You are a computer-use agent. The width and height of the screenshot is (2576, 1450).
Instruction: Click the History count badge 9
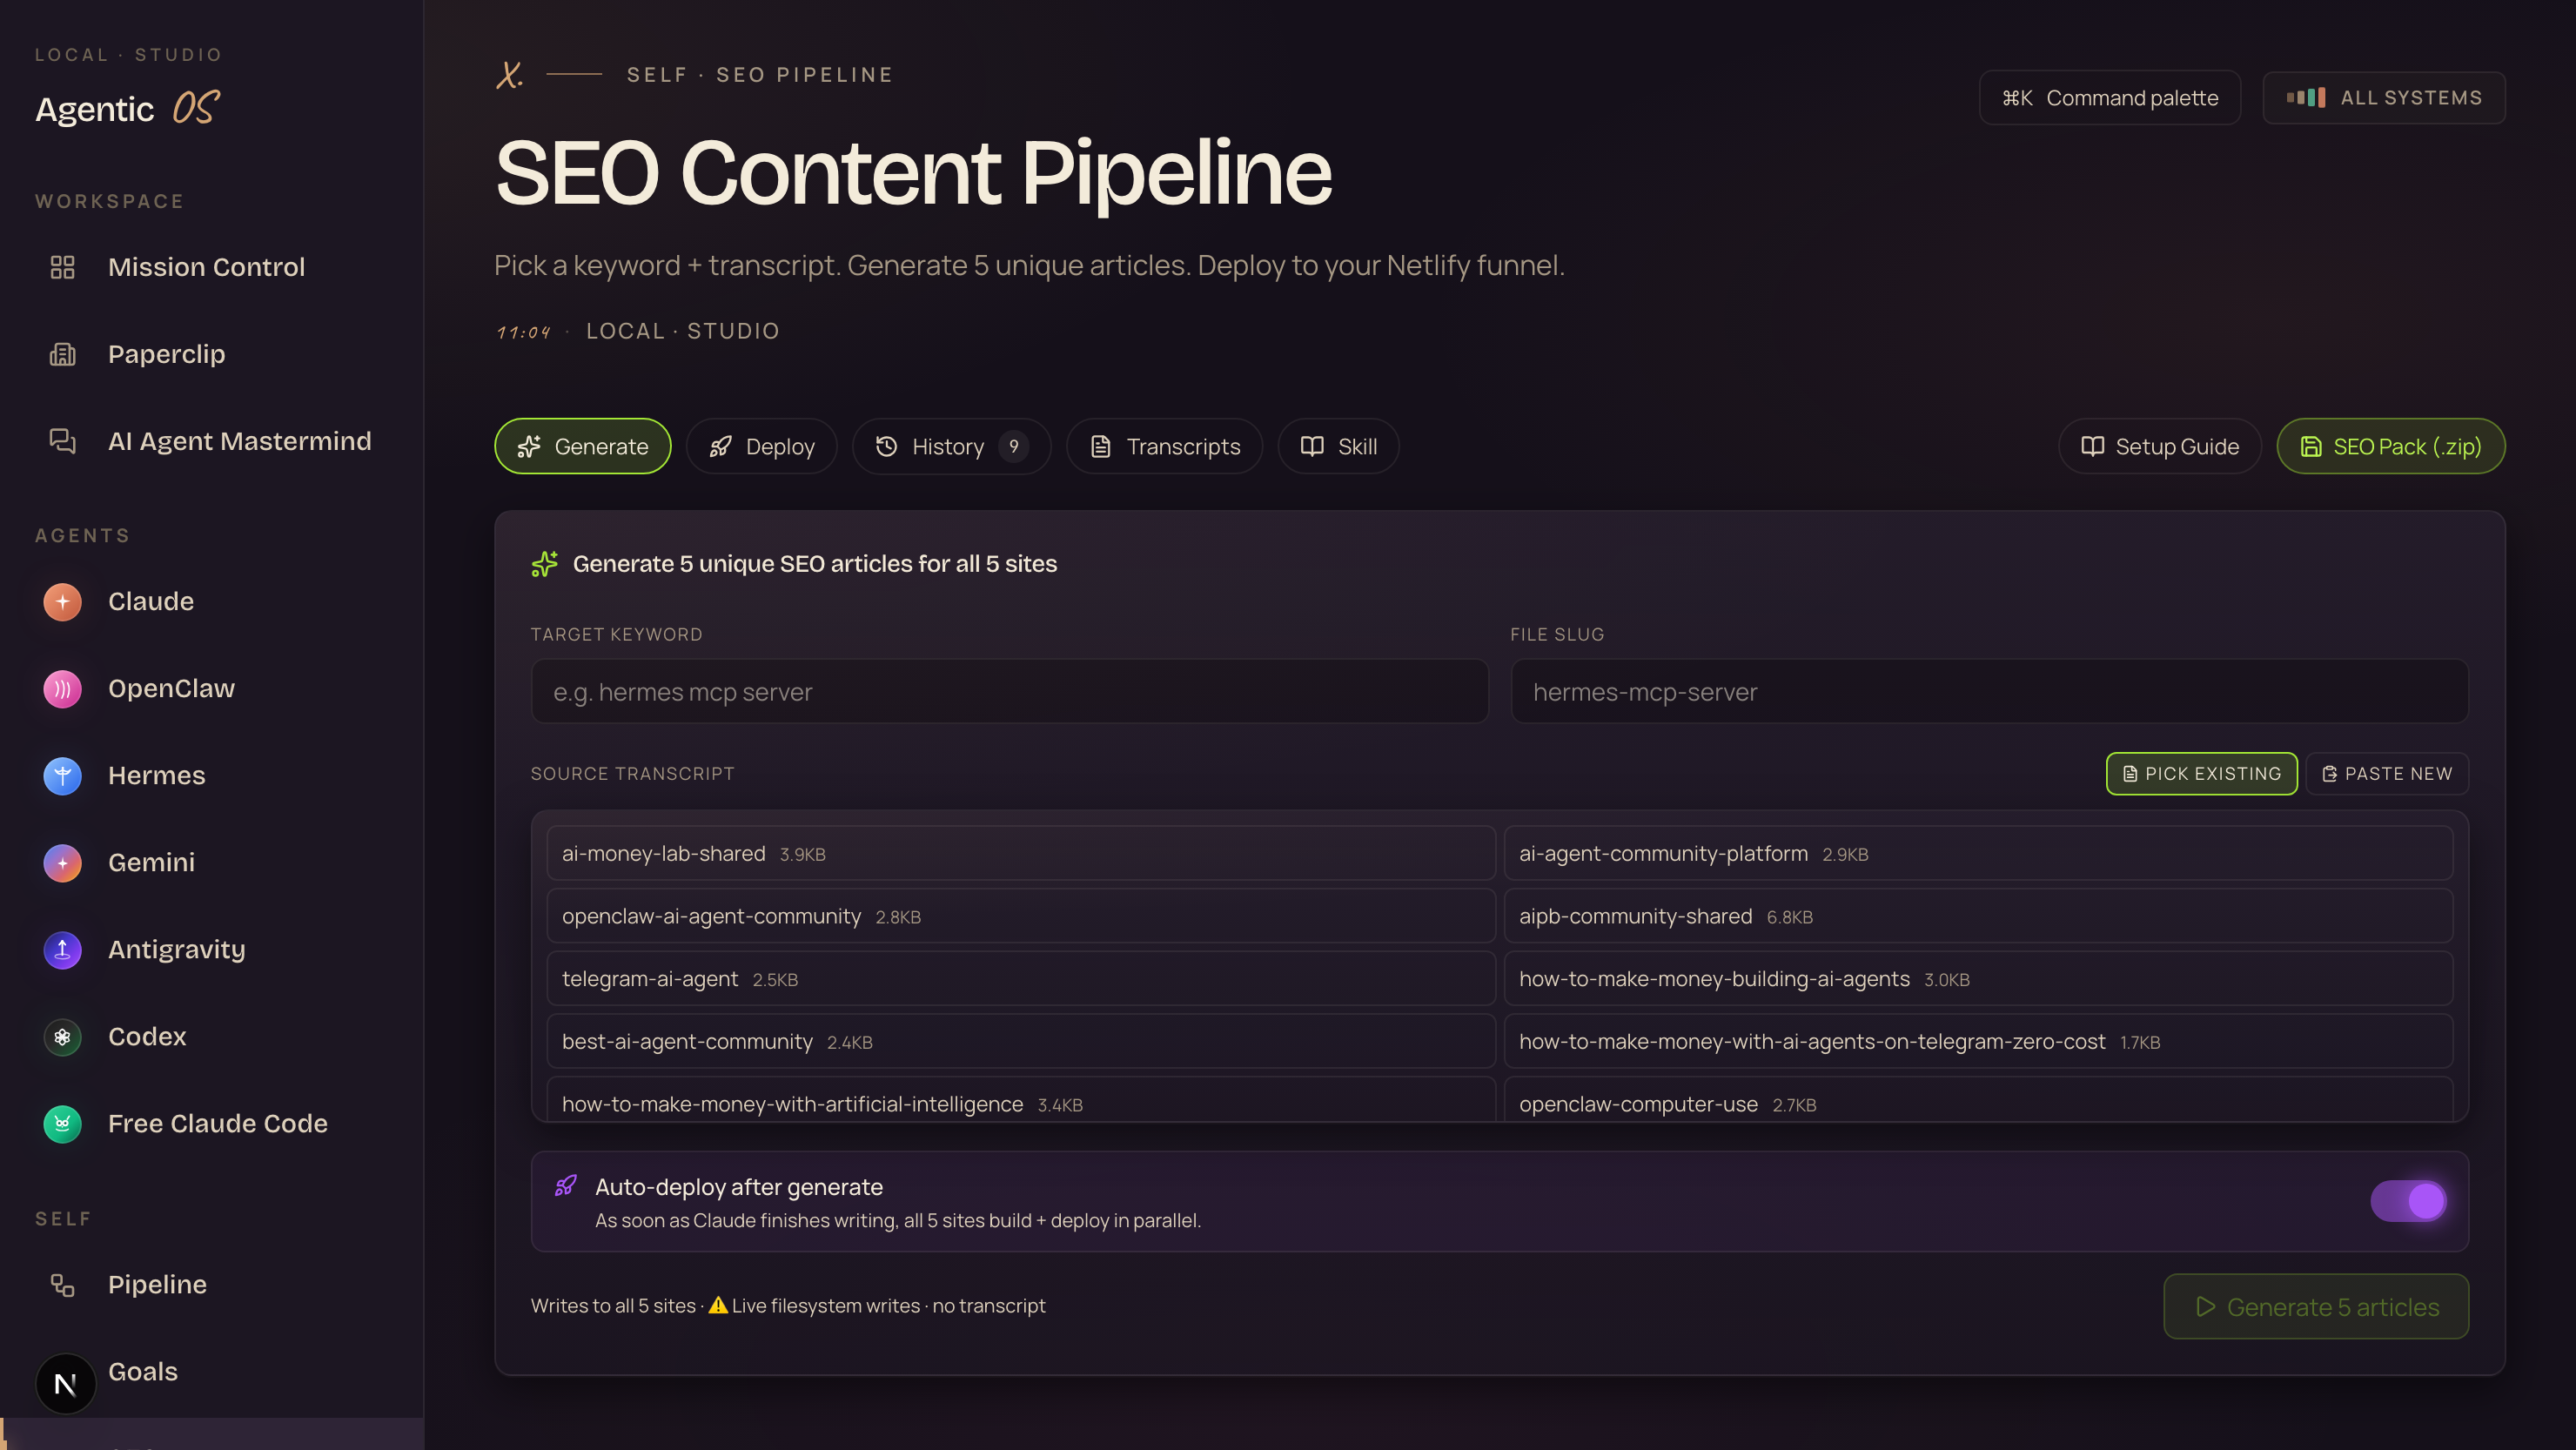[x=1013, y=447]
